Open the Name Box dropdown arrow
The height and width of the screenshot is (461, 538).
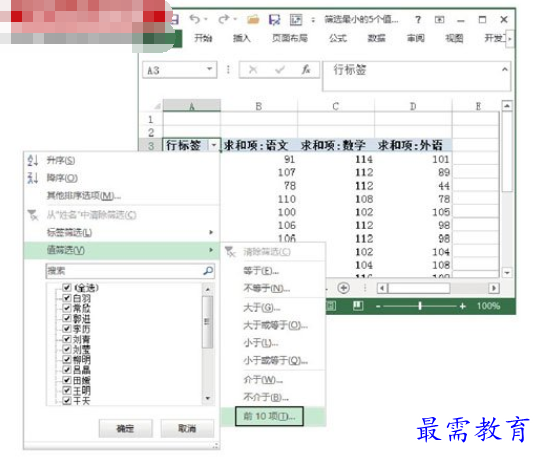(x=209, y=69)
